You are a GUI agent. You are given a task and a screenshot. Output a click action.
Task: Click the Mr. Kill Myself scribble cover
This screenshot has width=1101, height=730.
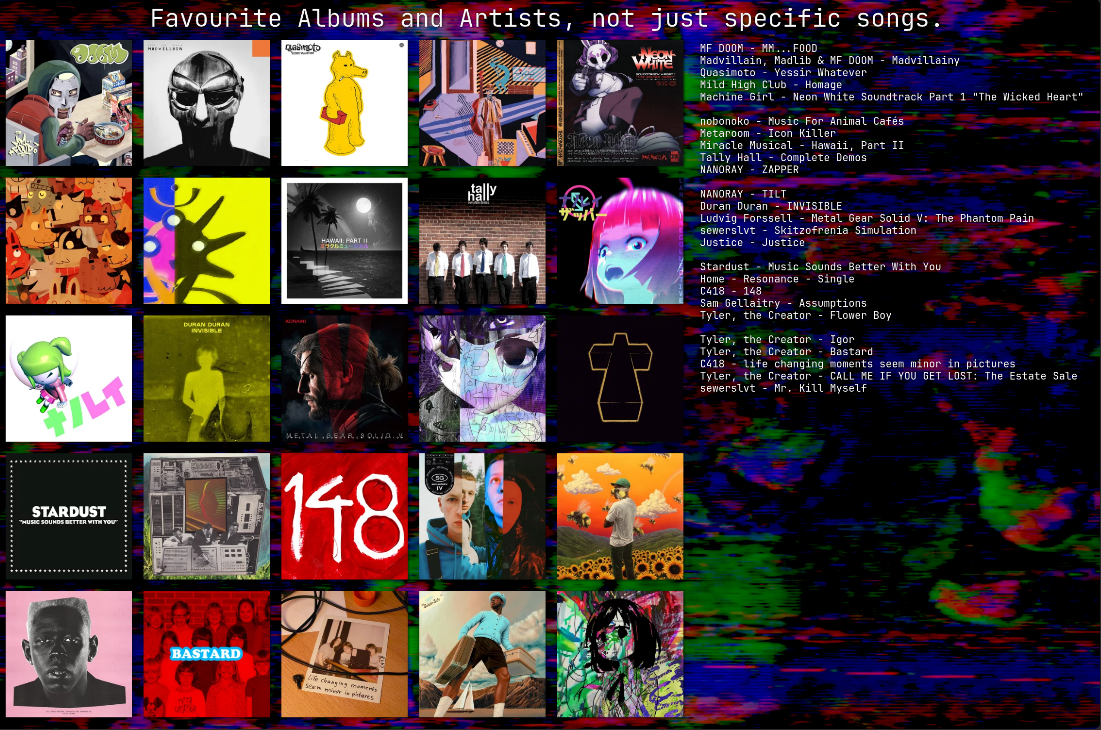coord(620,653)
